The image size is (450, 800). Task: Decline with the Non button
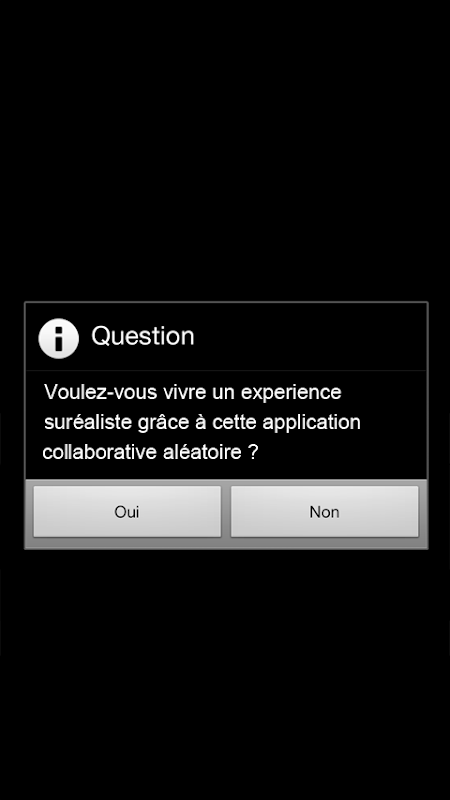click(324, 511)
